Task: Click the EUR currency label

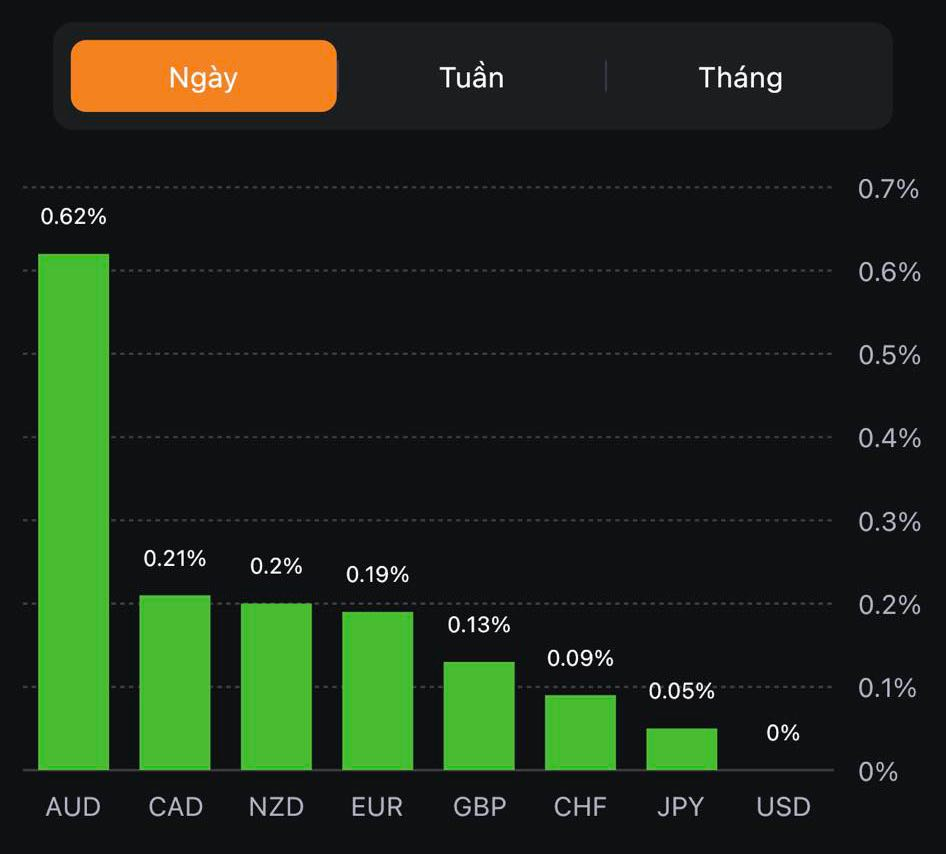Action: point(377,807)
